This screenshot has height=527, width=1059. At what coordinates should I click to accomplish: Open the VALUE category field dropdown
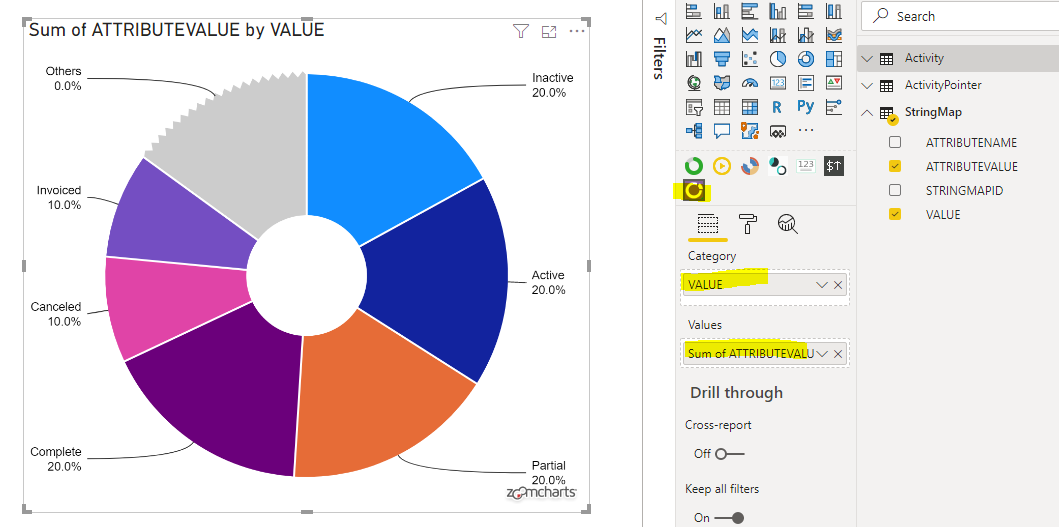click(821, 284)
